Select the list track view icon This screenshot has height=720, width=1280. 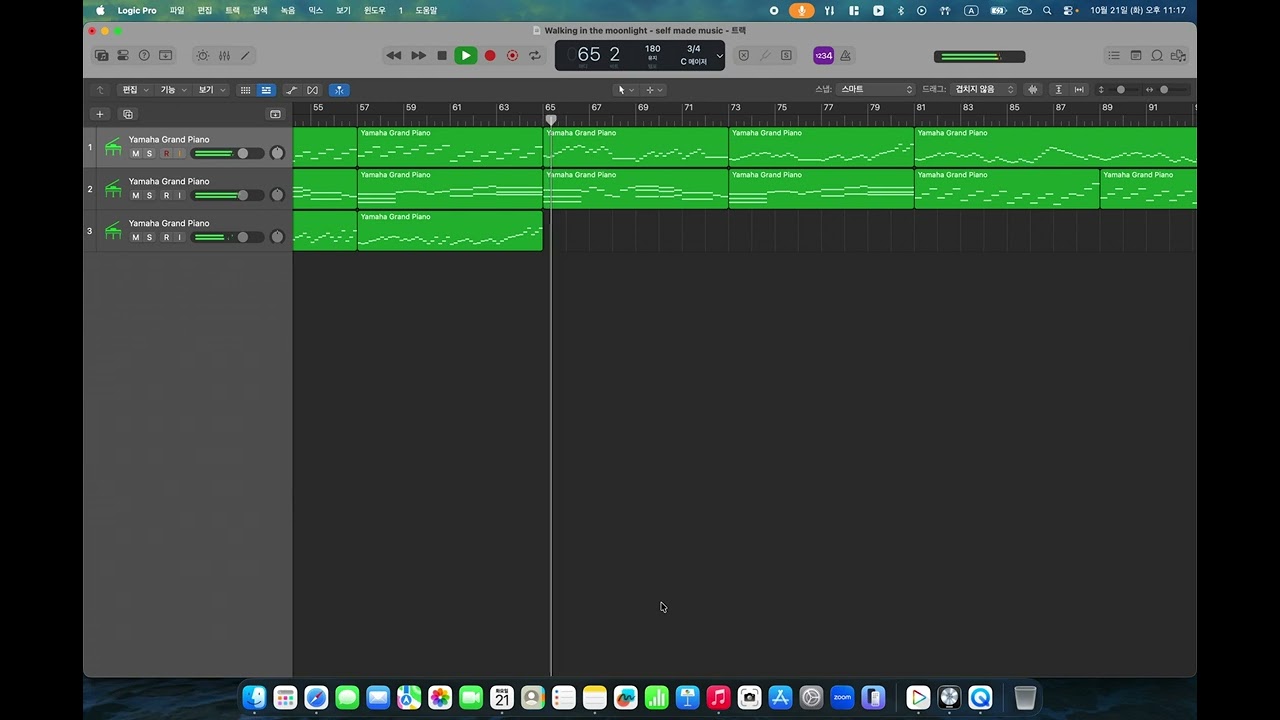pos(266,90)
